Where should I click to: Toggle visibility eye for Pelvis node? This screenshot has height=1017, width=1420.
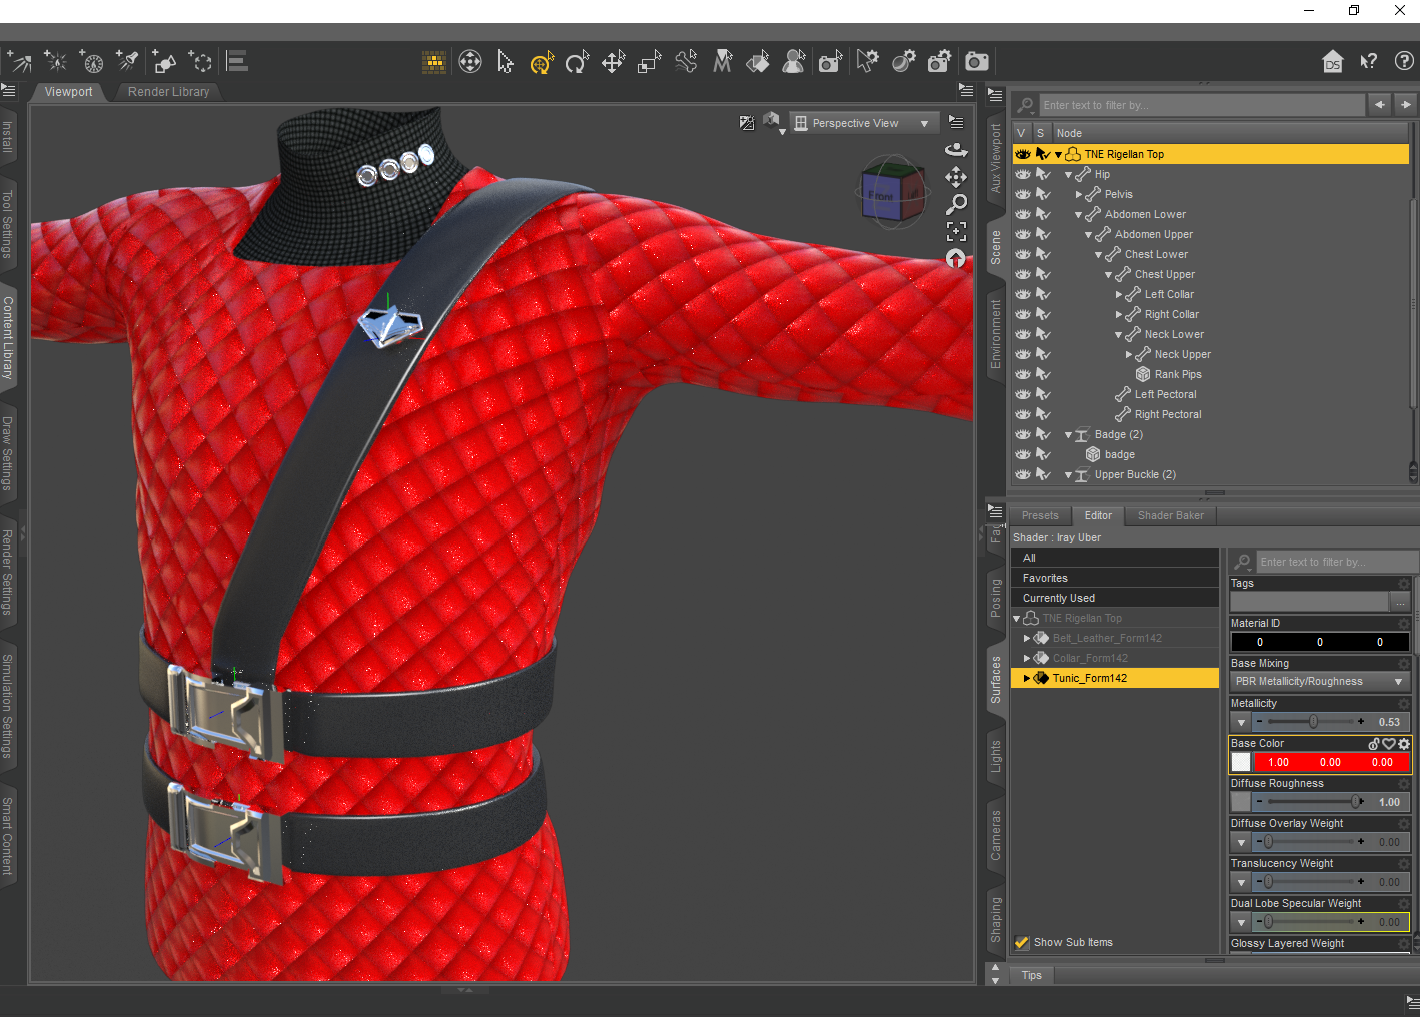(1023, 194)
